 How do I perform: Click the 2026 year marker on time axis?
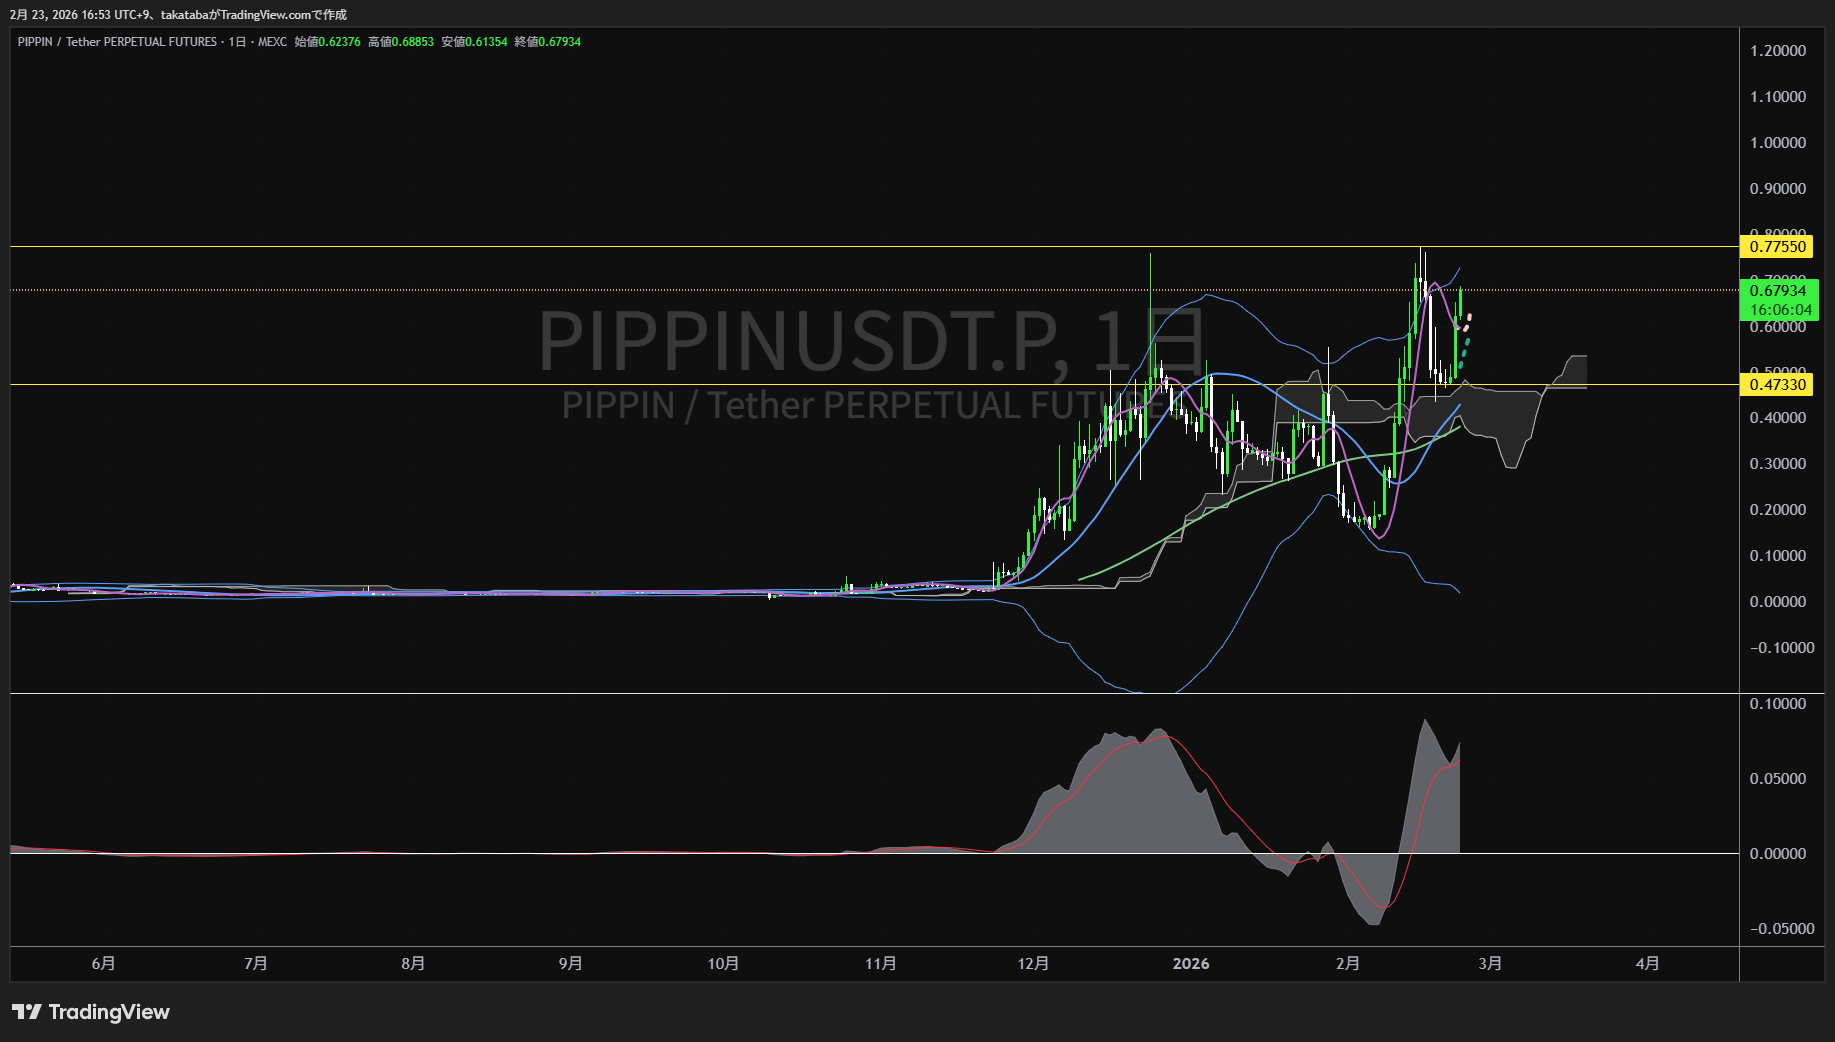click(1190, 963)
